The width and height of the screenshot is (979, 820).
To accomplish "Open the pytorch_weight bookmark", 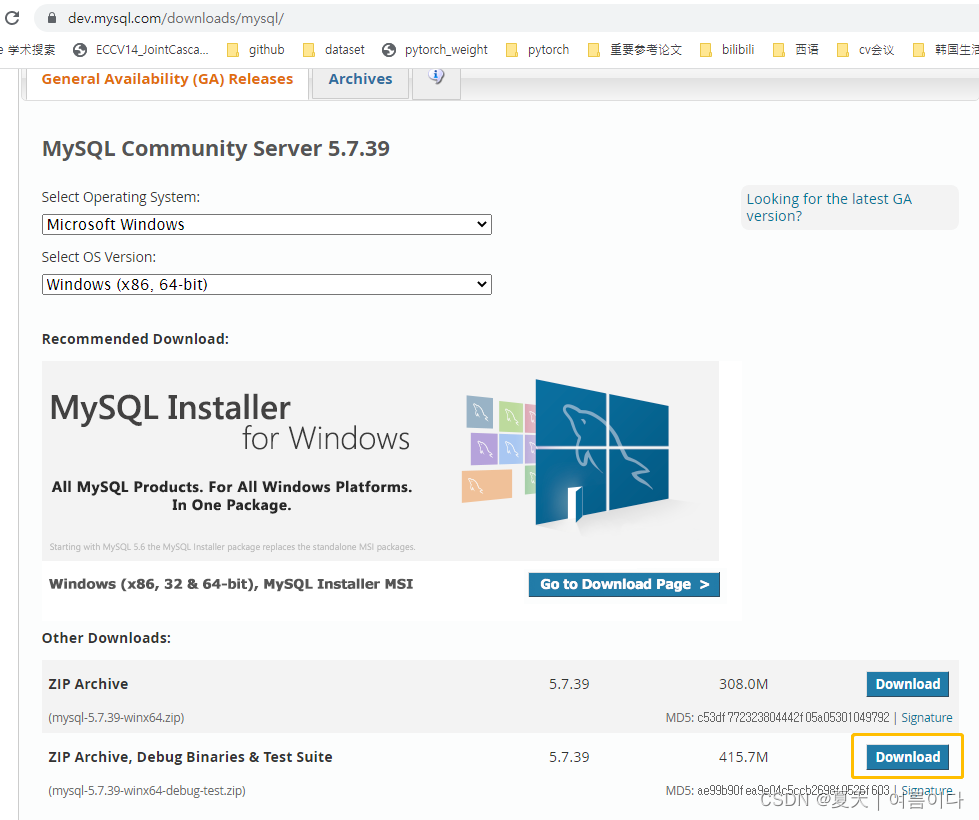I will [x=446, y=48].
